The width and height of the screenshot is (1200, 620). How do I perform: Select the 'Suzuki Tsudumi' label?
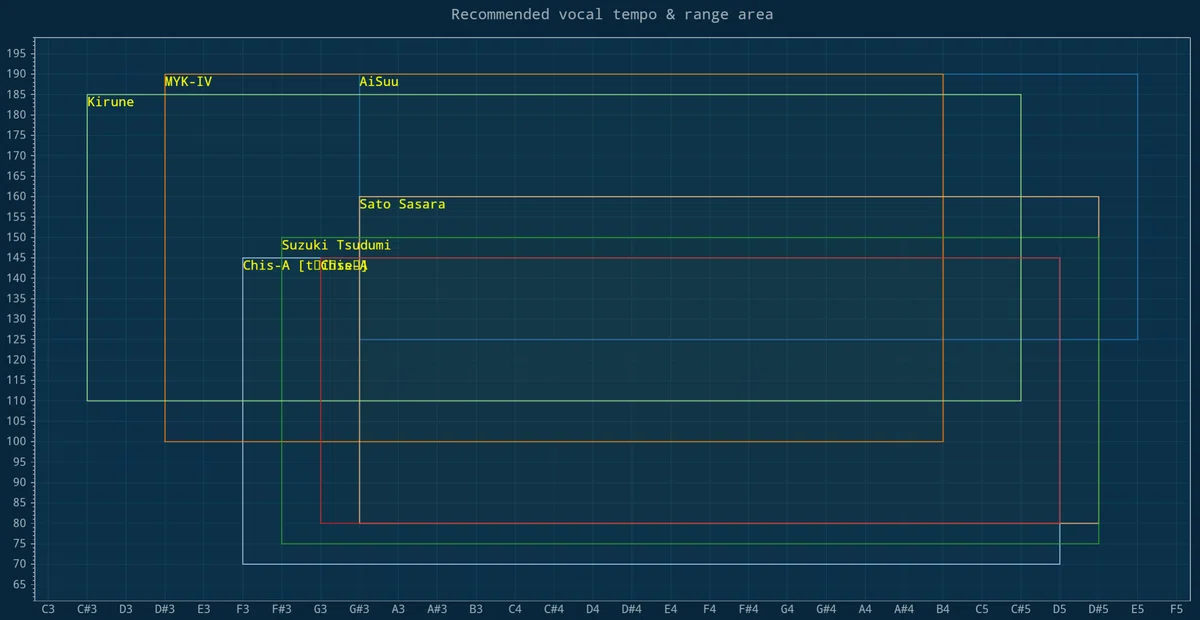tap(336, 245)
